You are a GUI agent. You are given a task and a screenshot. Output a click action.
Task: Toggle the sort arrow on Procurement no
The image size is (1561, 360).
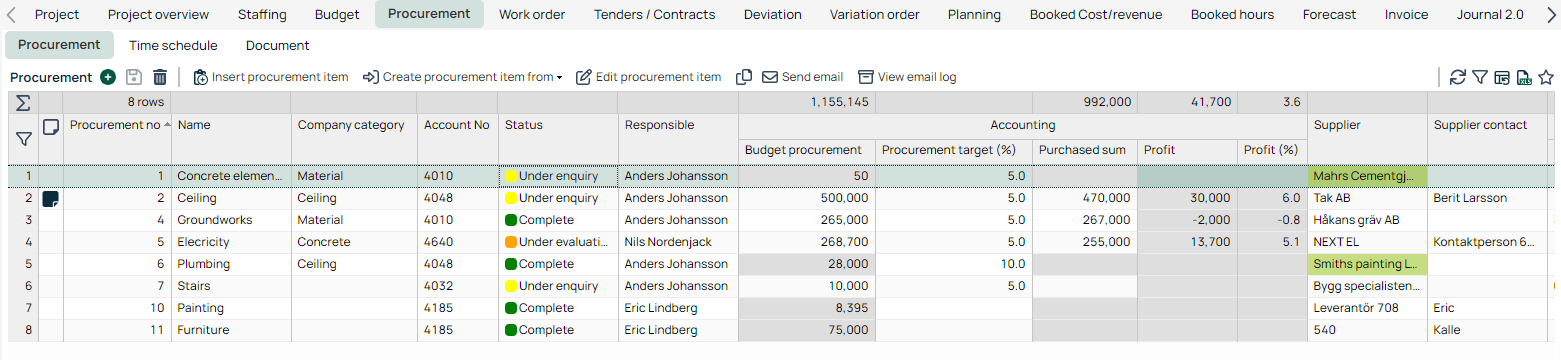coord(166,124)
